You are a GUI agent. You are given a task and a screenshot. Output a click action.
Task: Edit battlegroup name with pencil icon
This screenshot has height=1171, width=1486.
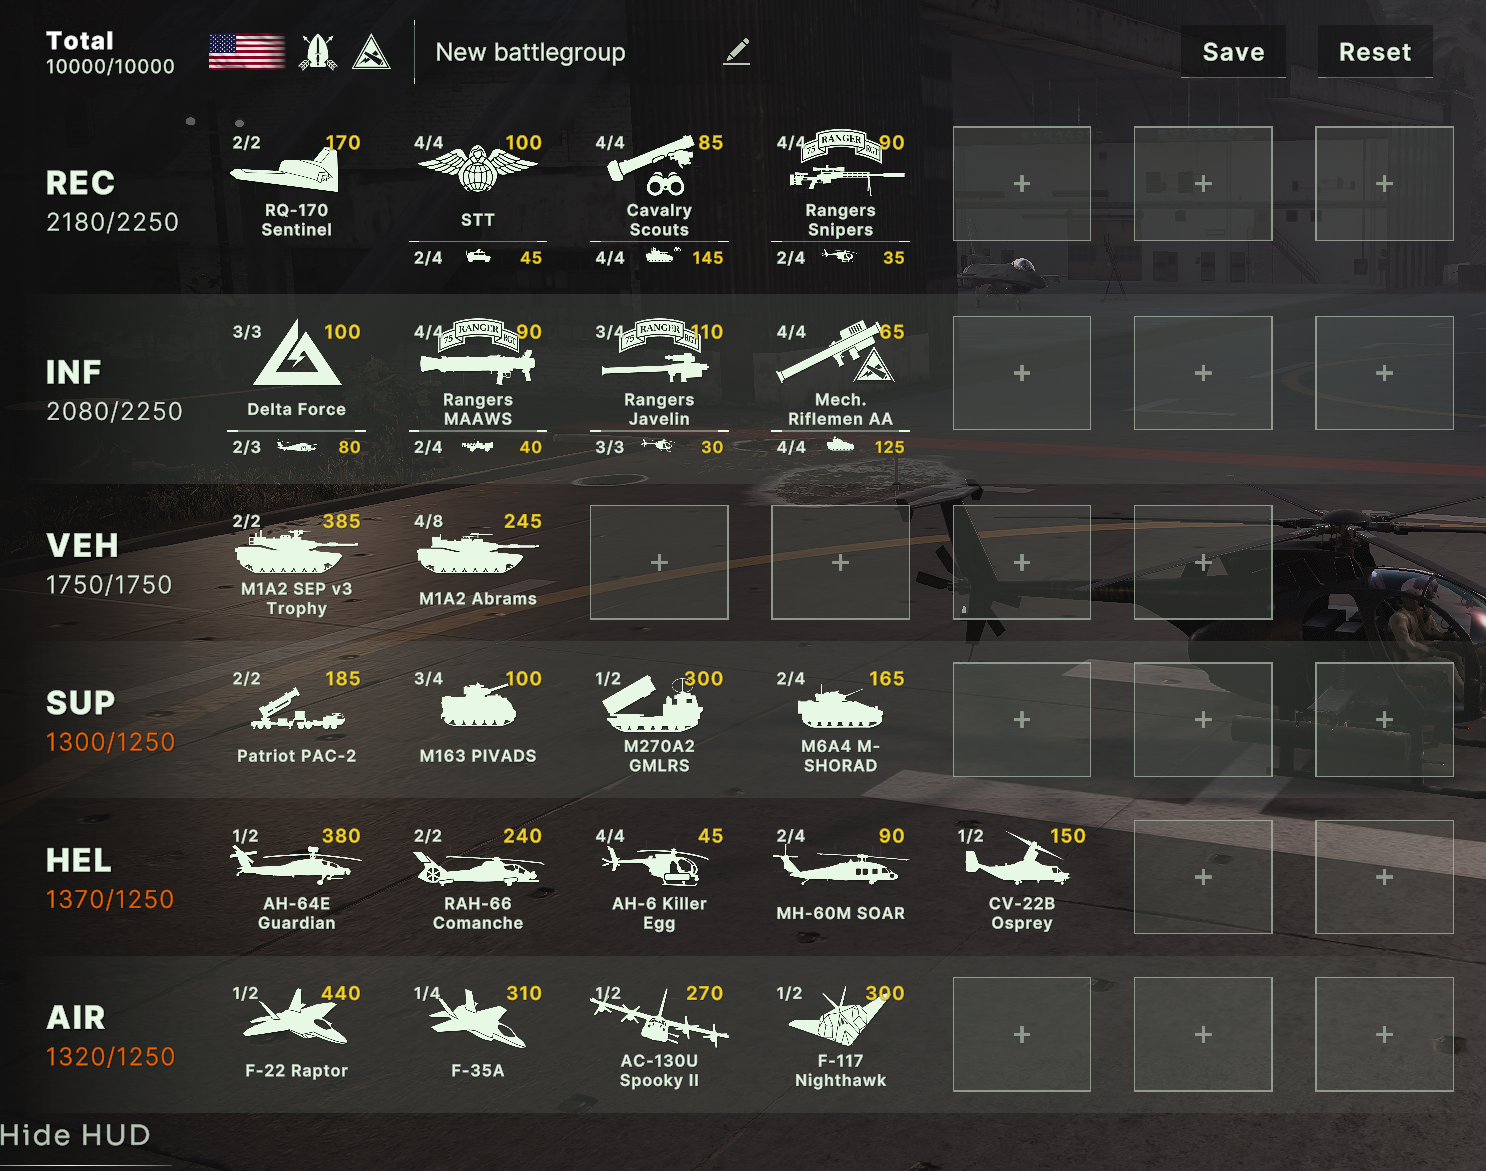click(x=737, y=52)
